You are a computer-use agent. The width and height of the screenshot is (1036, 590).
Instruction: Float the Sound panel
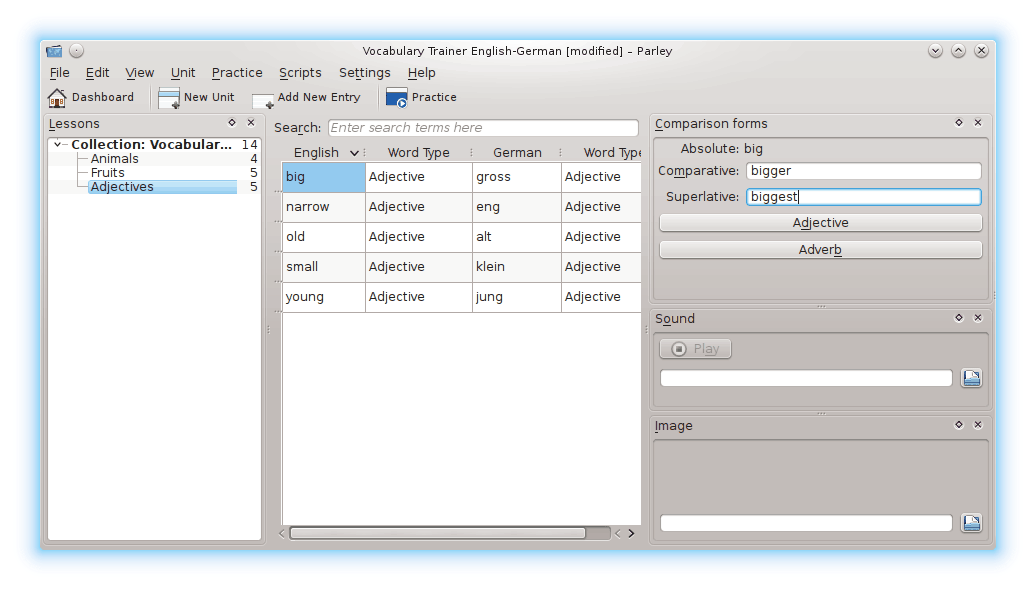click(x=959, y=318)
